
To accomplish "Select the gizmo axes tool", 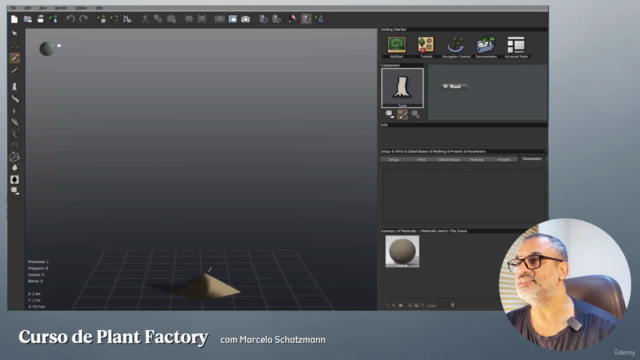I will [15, 45].
